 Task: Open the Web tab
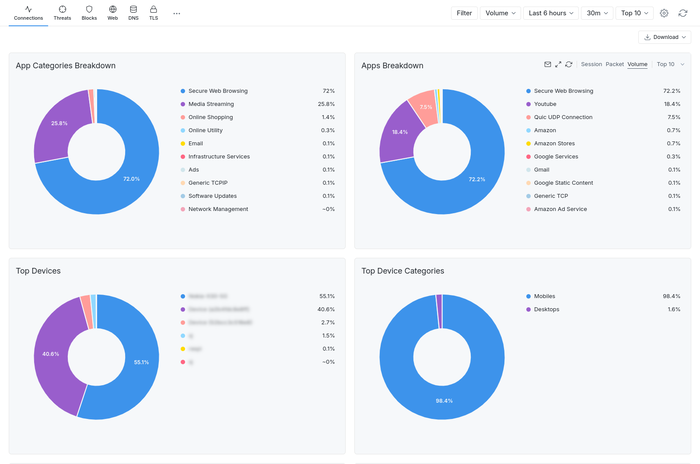click(112, 13)
